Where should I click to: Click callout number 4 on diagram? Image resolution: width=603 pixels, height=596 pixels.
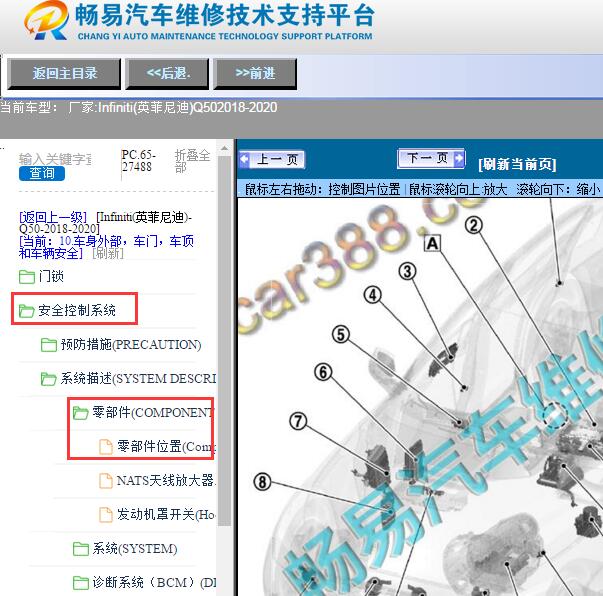pyautogui.click(x=373, y=295)
